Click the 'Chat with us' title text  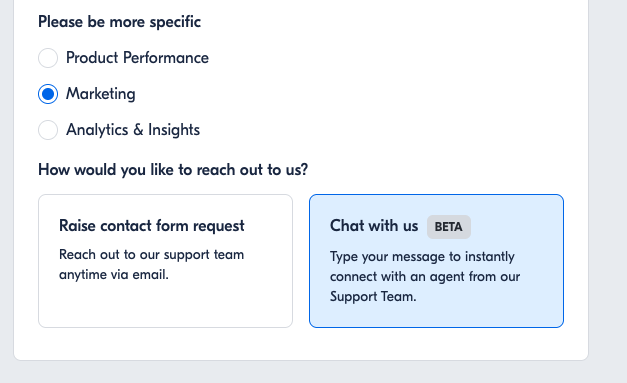click(x=374, y=226)
